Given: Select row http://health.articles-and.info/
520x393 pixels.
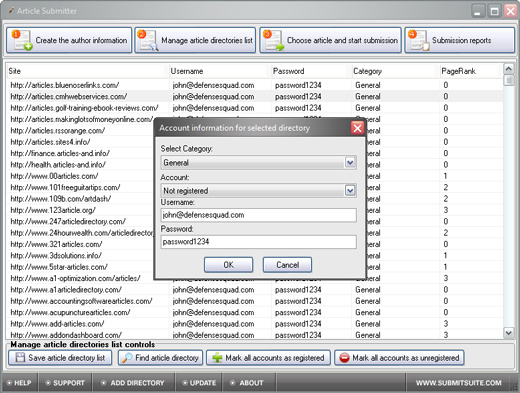Looking at the screenshot, I should tap(255, 164).
